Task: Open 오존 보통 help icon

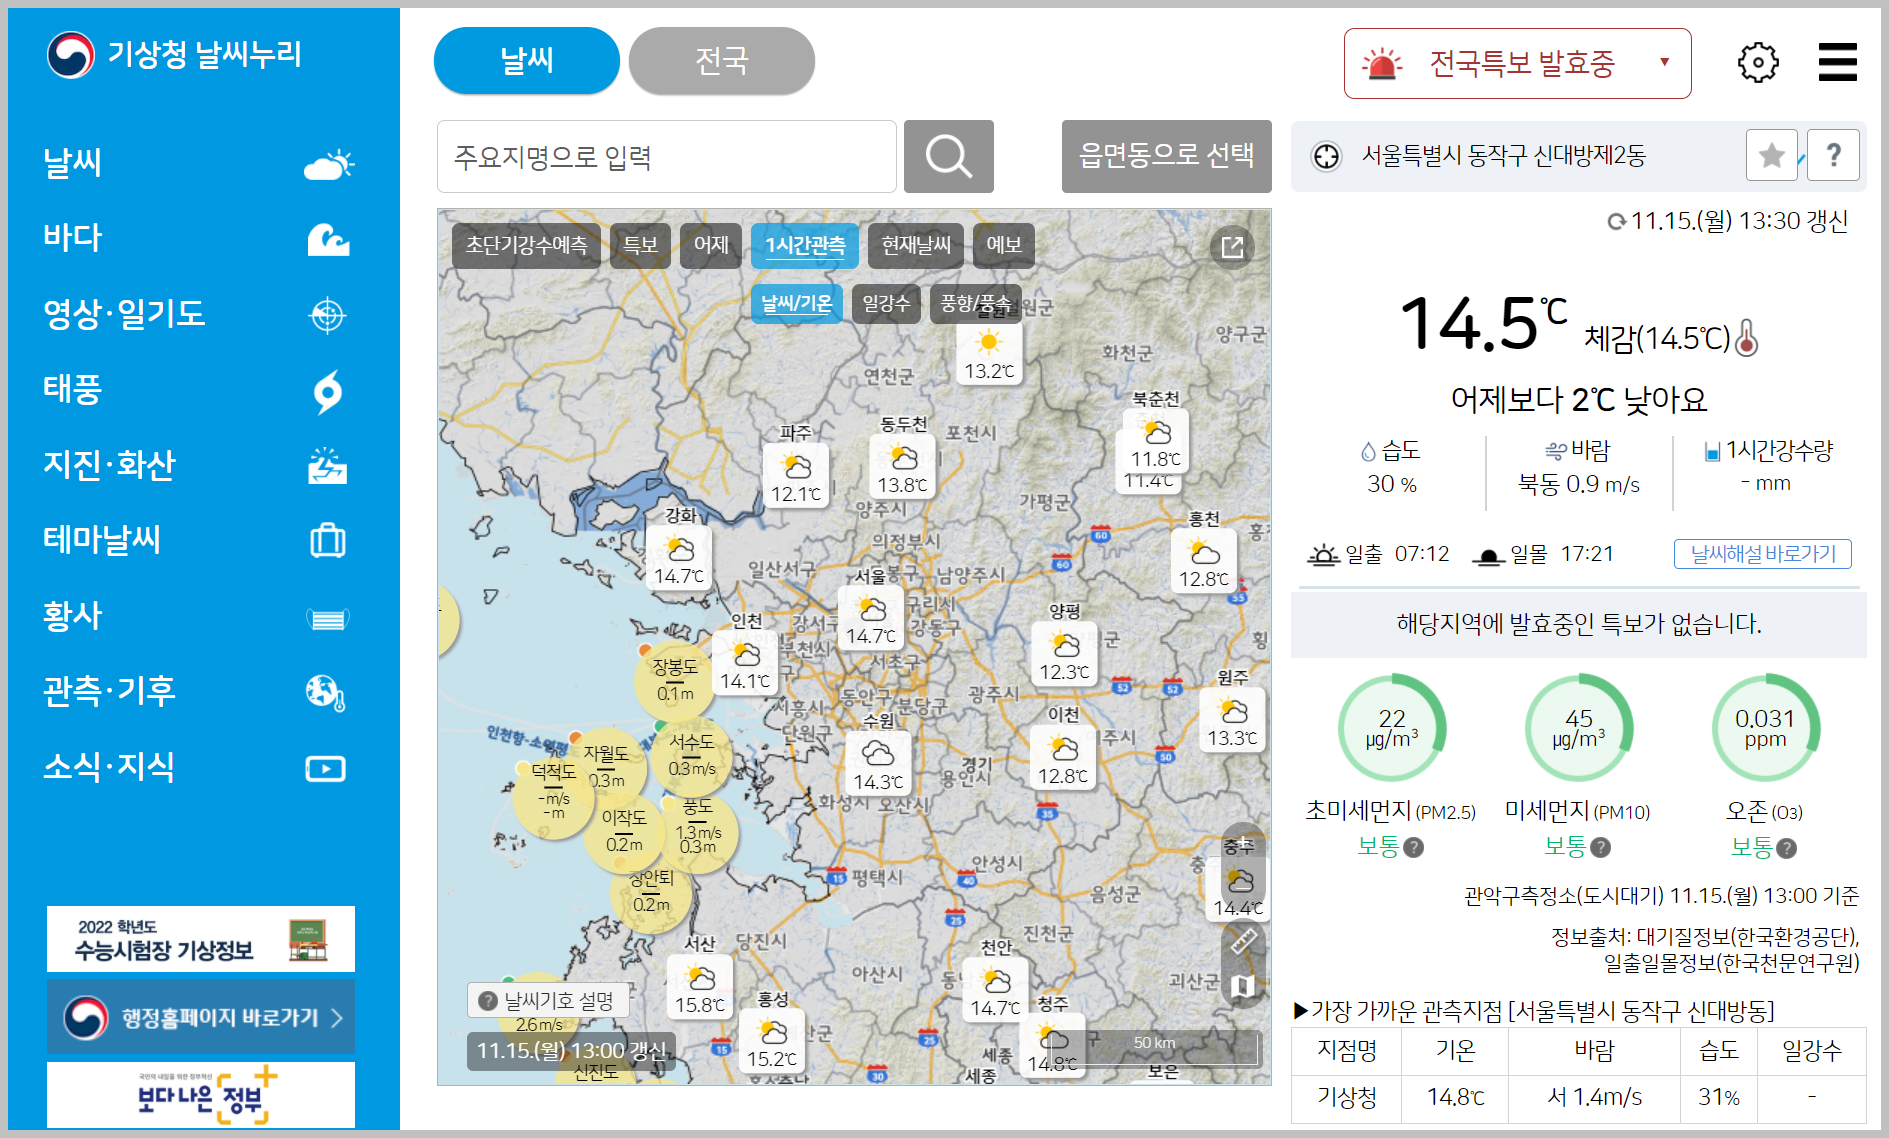Action: 1786,848
